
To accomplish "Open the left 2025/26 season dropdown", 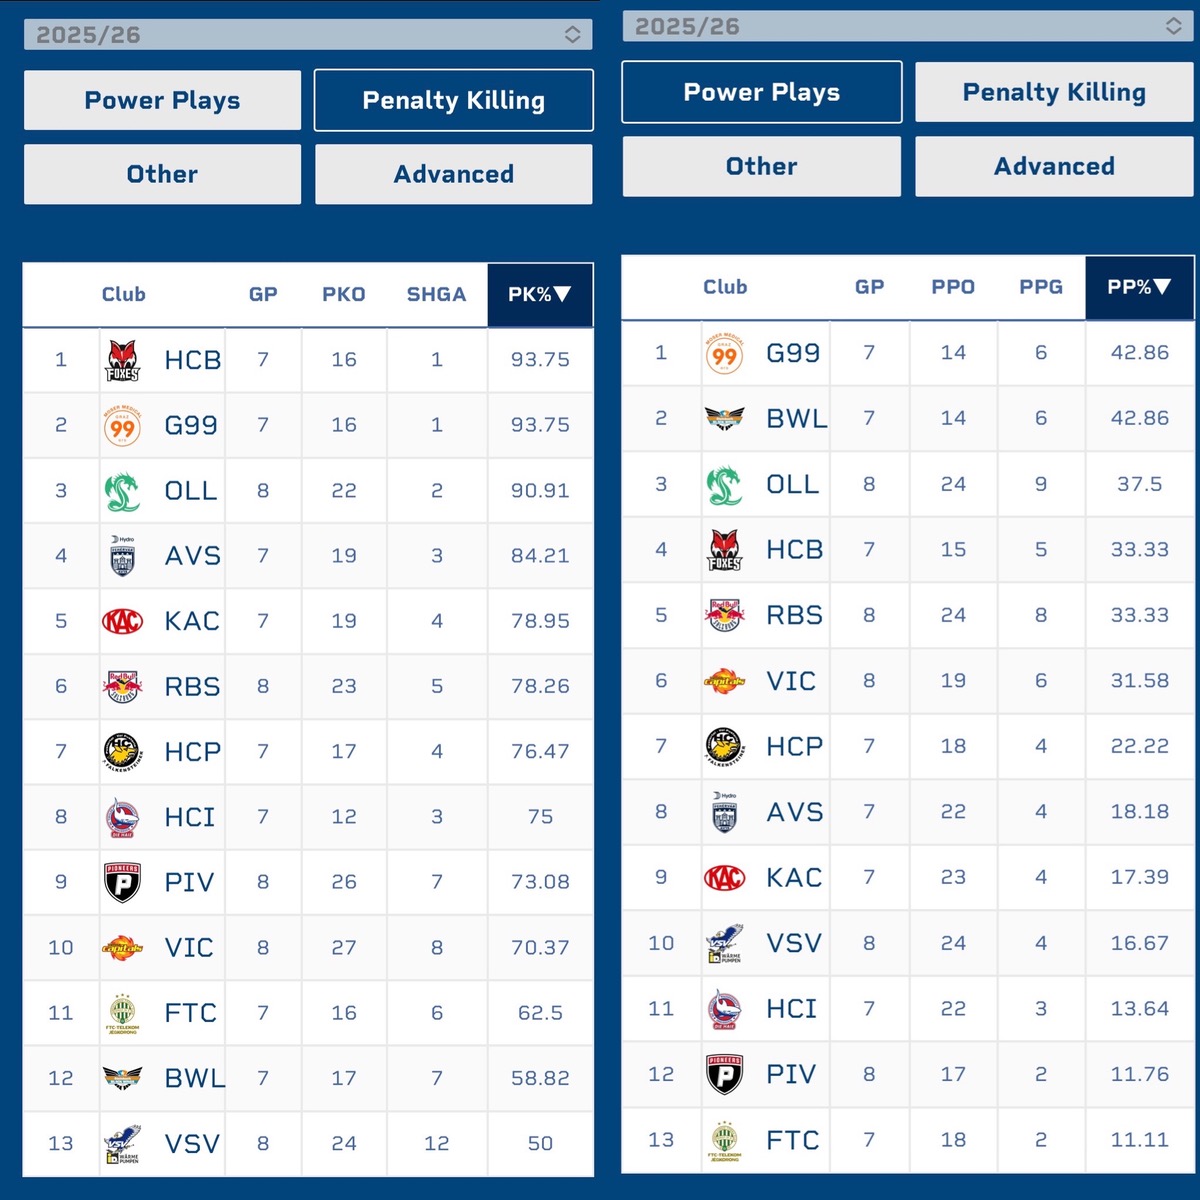I will (x=308, y=35).
